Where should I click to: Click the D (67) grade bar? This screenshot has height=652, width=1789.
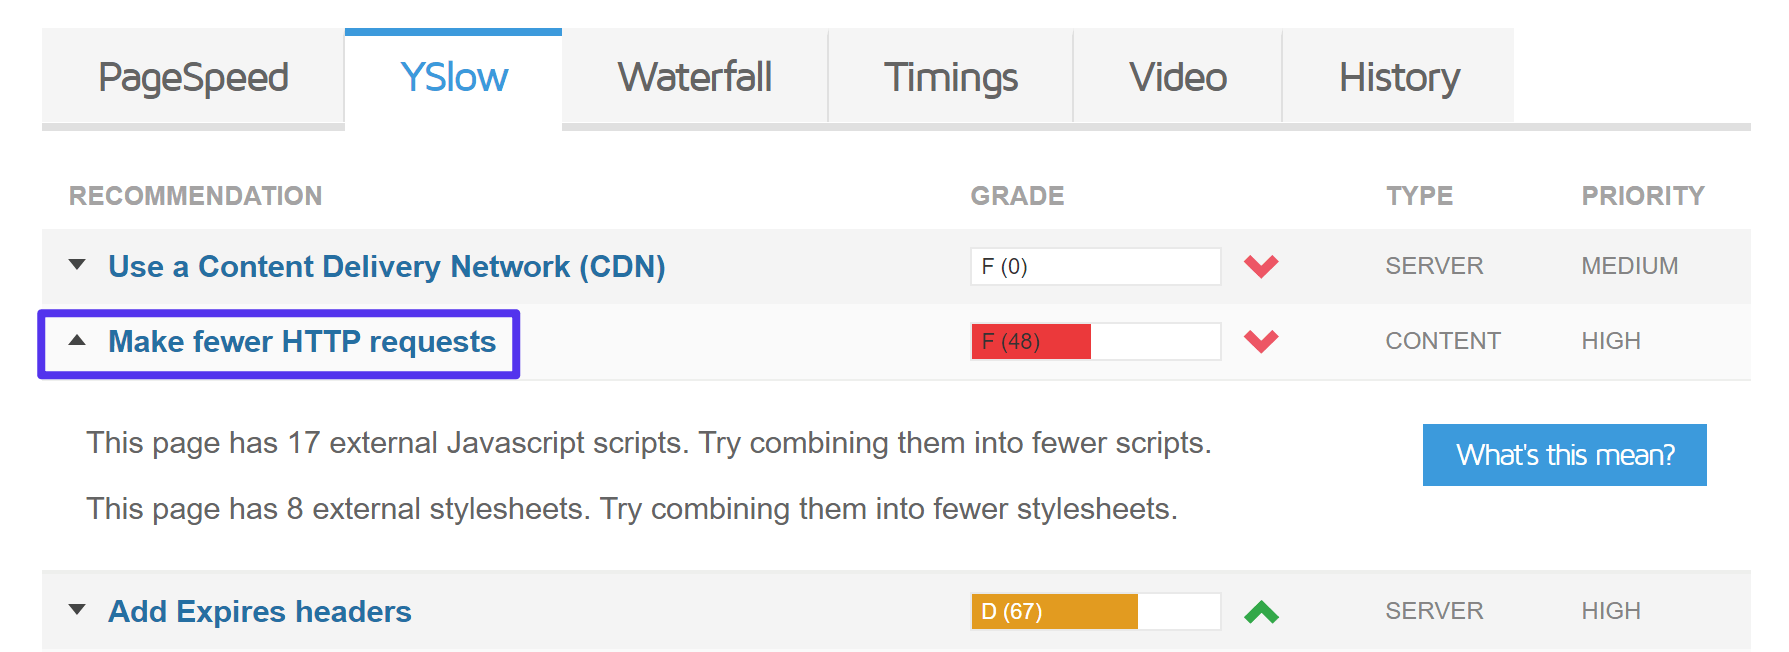click(1095, 610)
